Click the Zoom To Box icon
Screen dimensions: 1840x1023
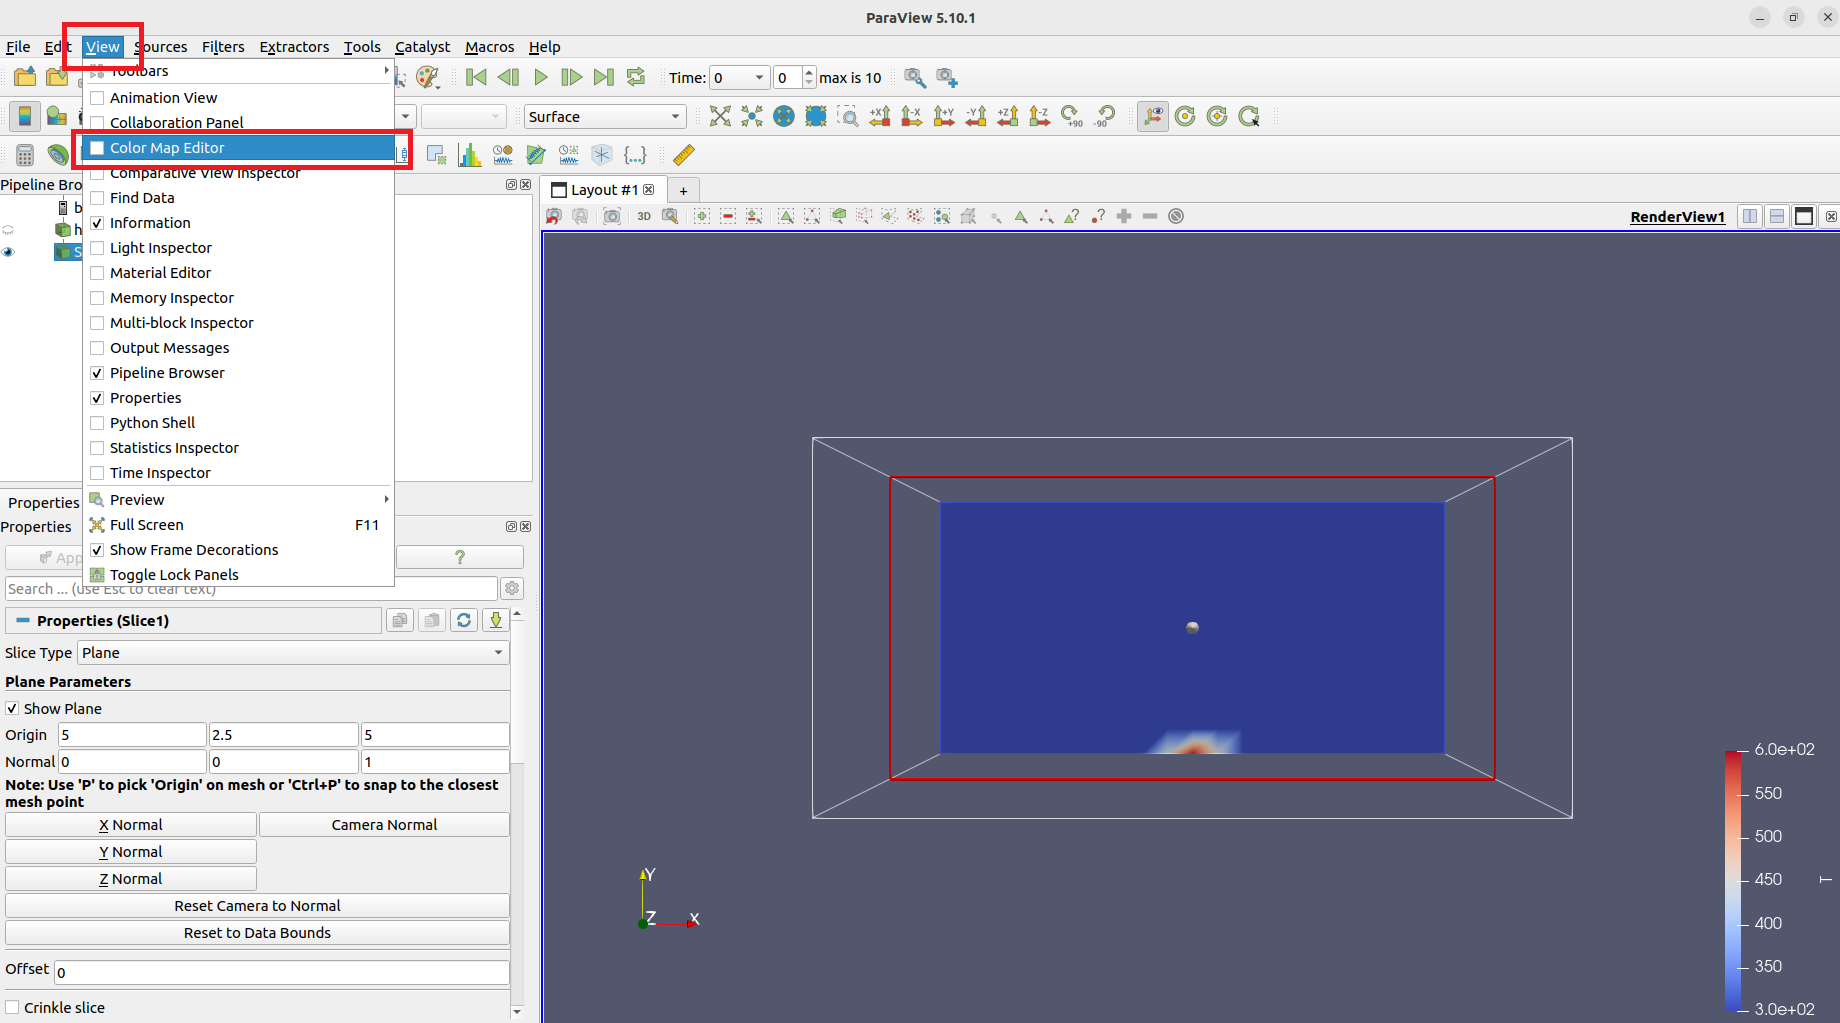[x=848, y=117]
